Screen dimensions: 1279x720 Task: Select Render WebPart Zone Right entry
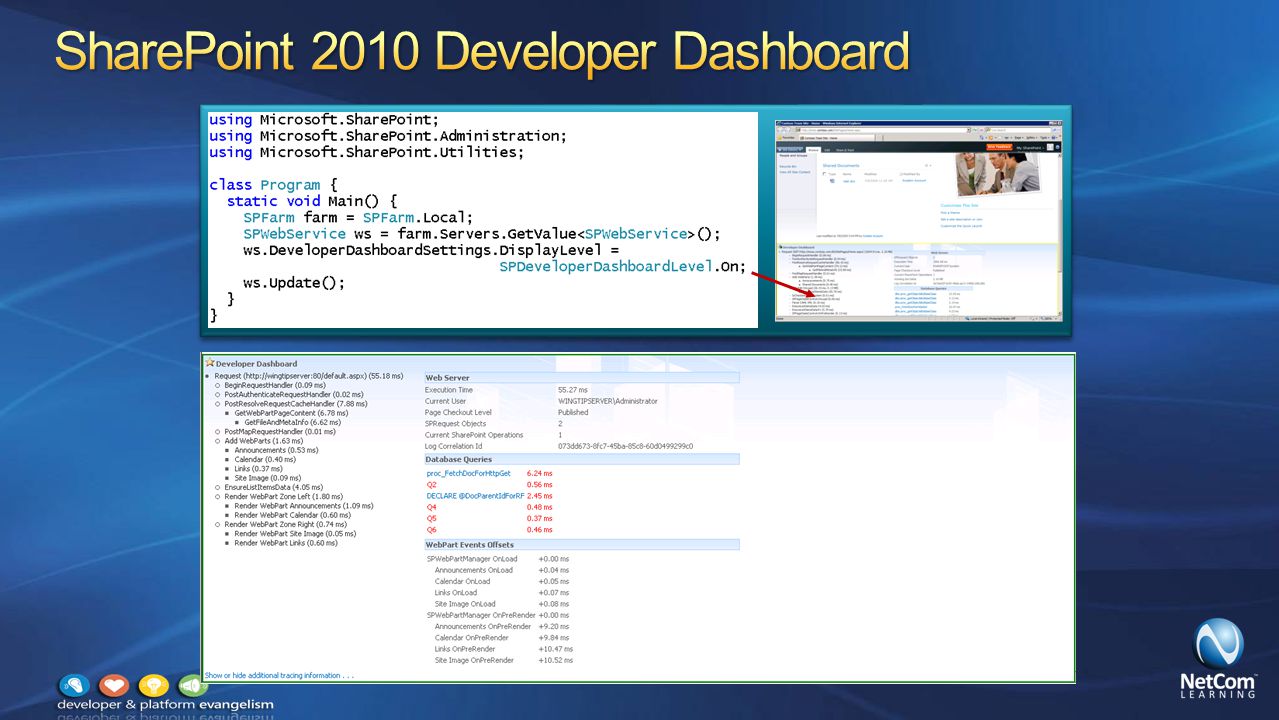(286, 524)
